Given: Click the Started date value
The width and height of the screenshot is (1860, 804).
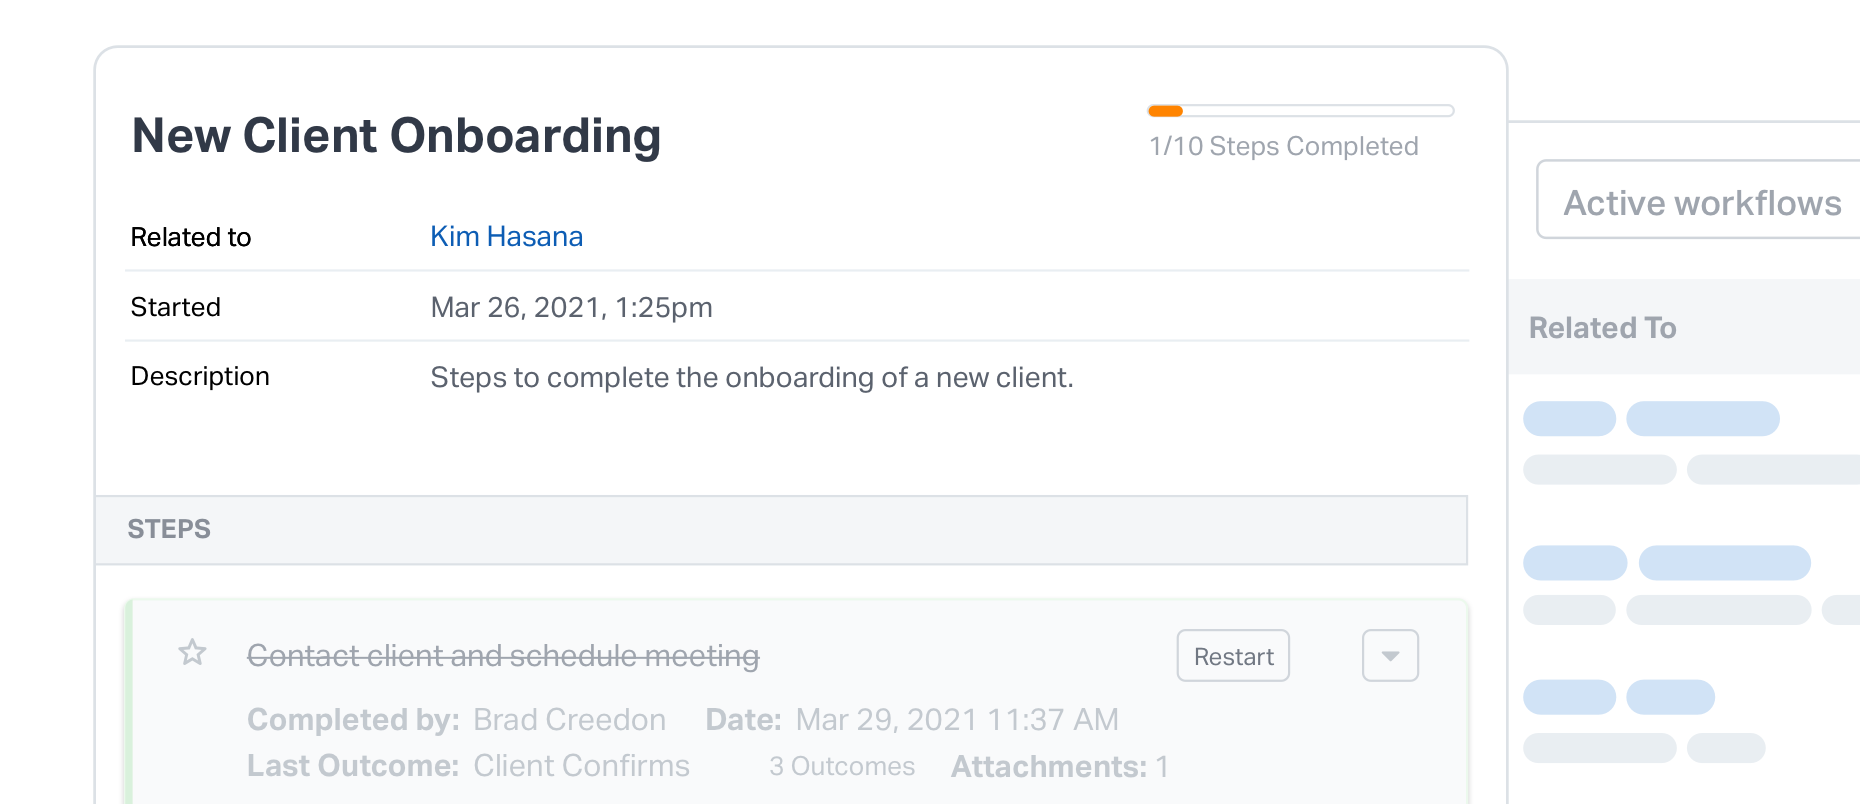Looking at the screenshot, I should pos(571,307).
